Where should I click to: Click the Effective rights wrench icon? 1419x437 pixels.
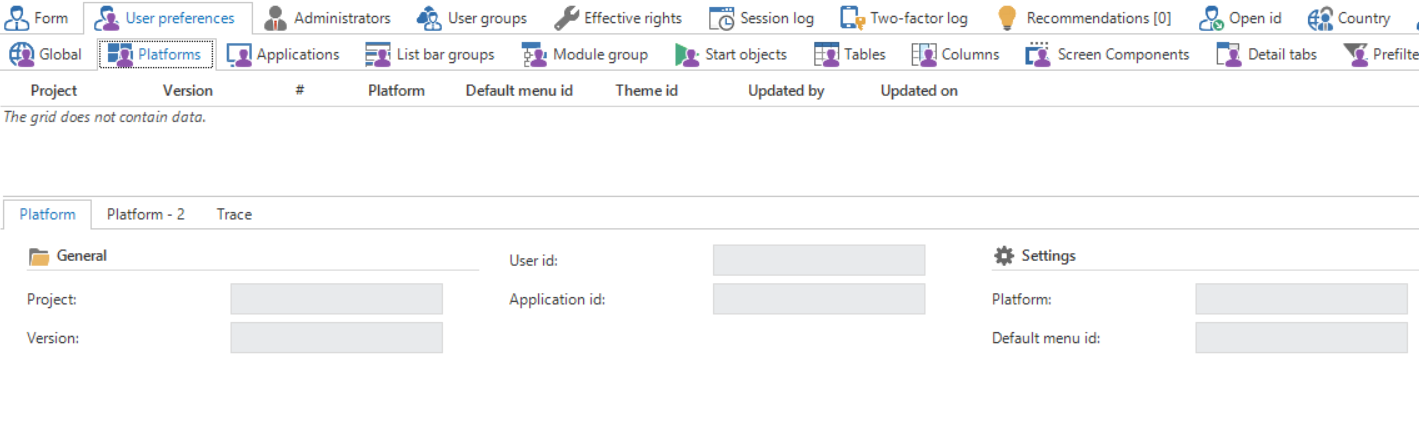click(566, 18)
